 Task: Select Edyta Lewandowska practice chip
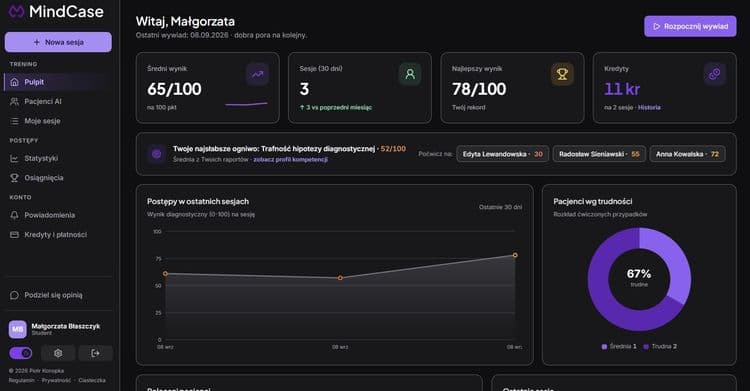[x=502, y=154]
